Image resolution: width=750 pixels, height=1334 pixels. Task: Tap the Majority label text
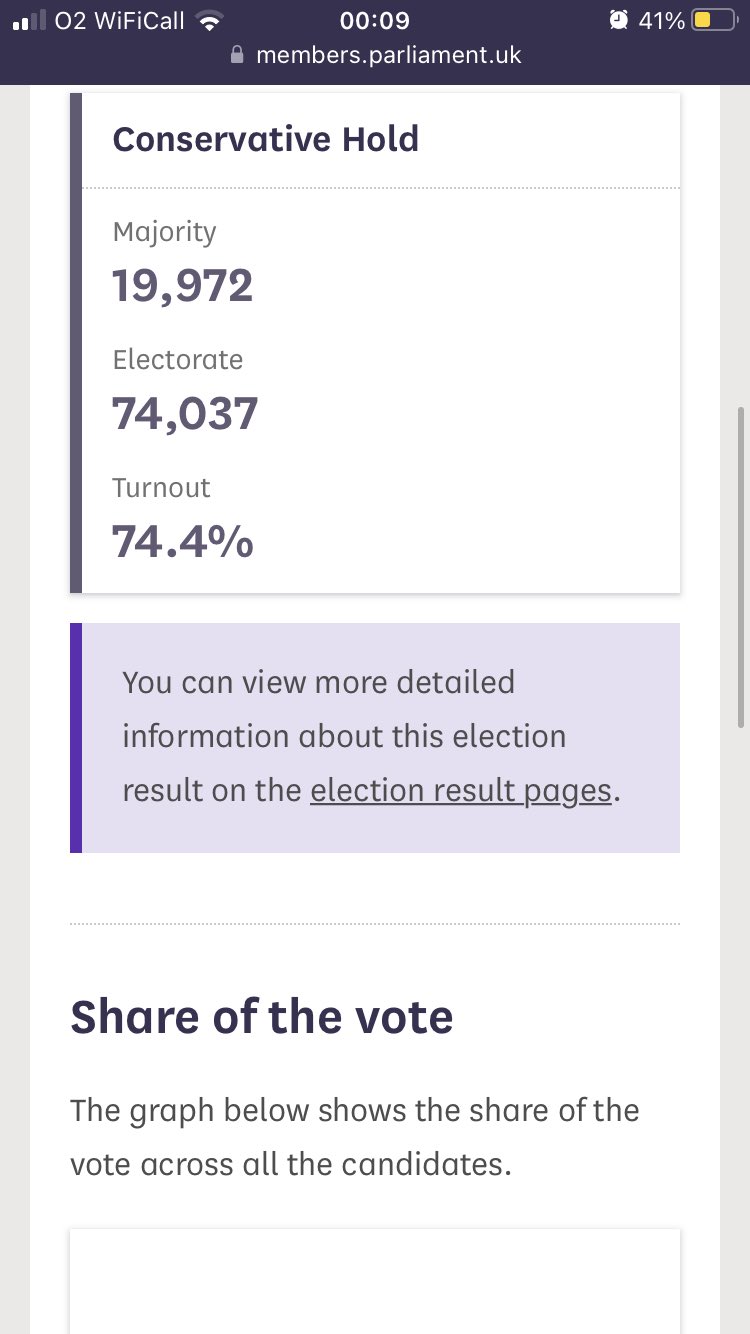pos(164,232)
